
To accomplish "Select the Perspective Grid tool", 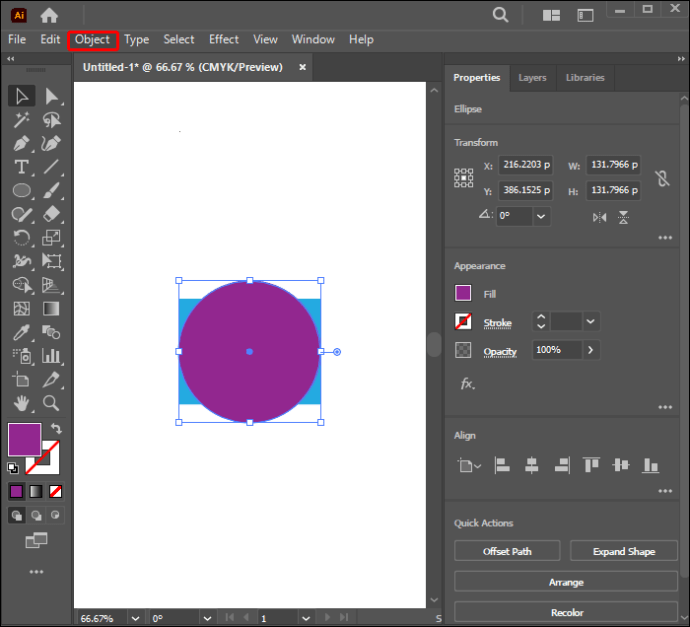I will pos(51,285).
